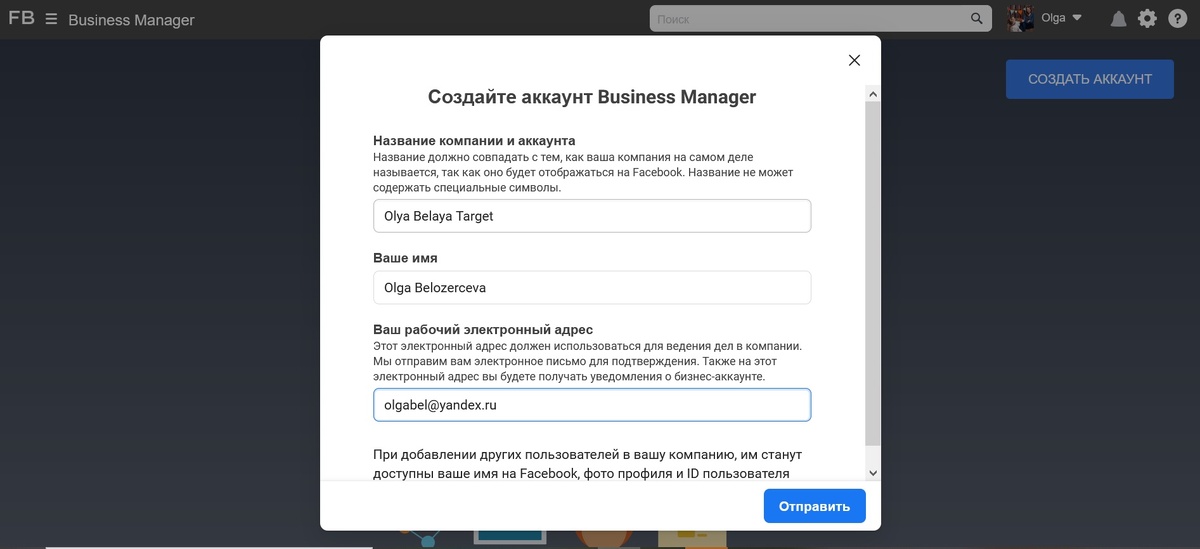Click the dialog vertical scrollbar thumb

(x=873, y=273)
